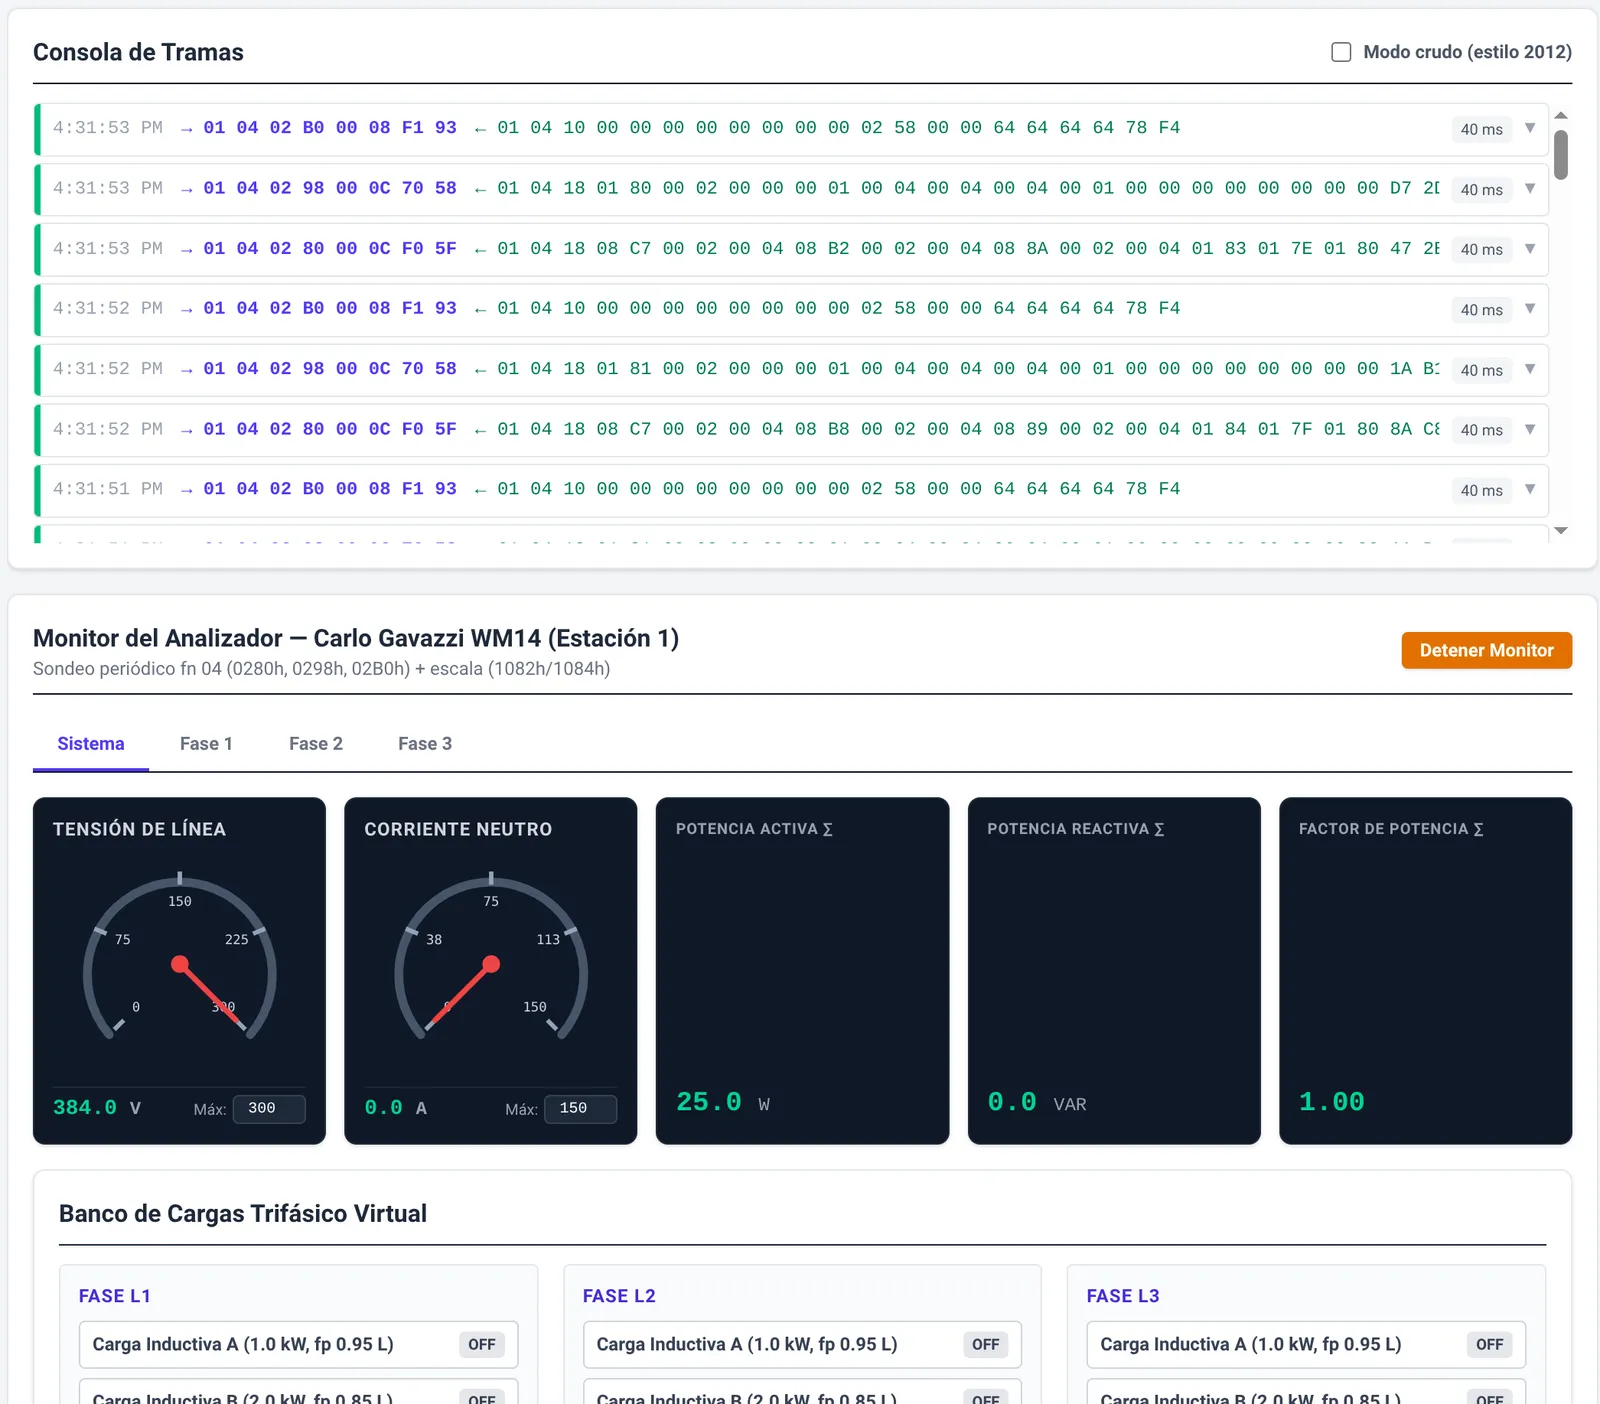Toggle Carga Inductiva A OFF in Fase L2
Viewport: 1600px width, 1404px height.
[x=986, y=1345]
